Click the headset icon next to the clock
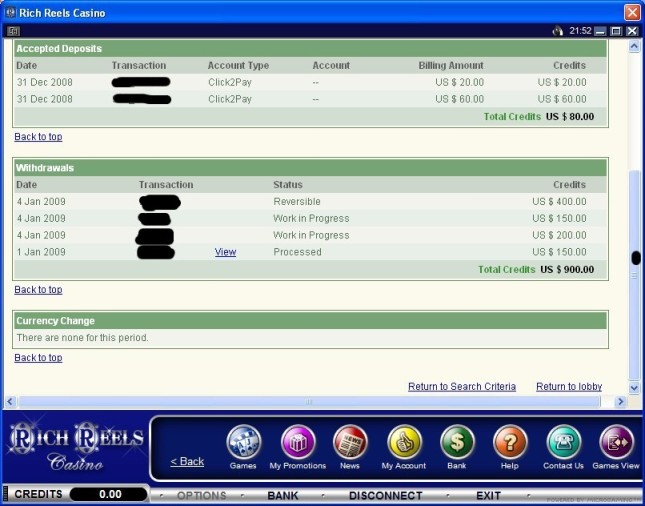This screenshot has height=506, width=645. click(558, 31)
